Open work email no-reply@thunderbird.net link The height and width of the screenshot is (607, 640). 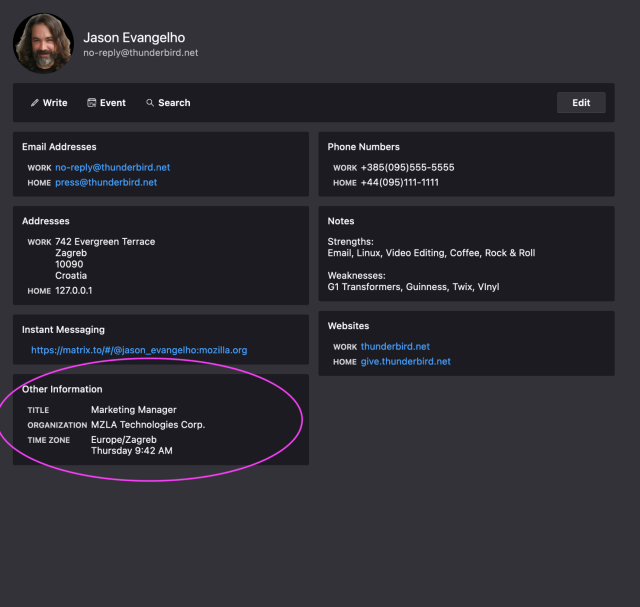[112, 168]
